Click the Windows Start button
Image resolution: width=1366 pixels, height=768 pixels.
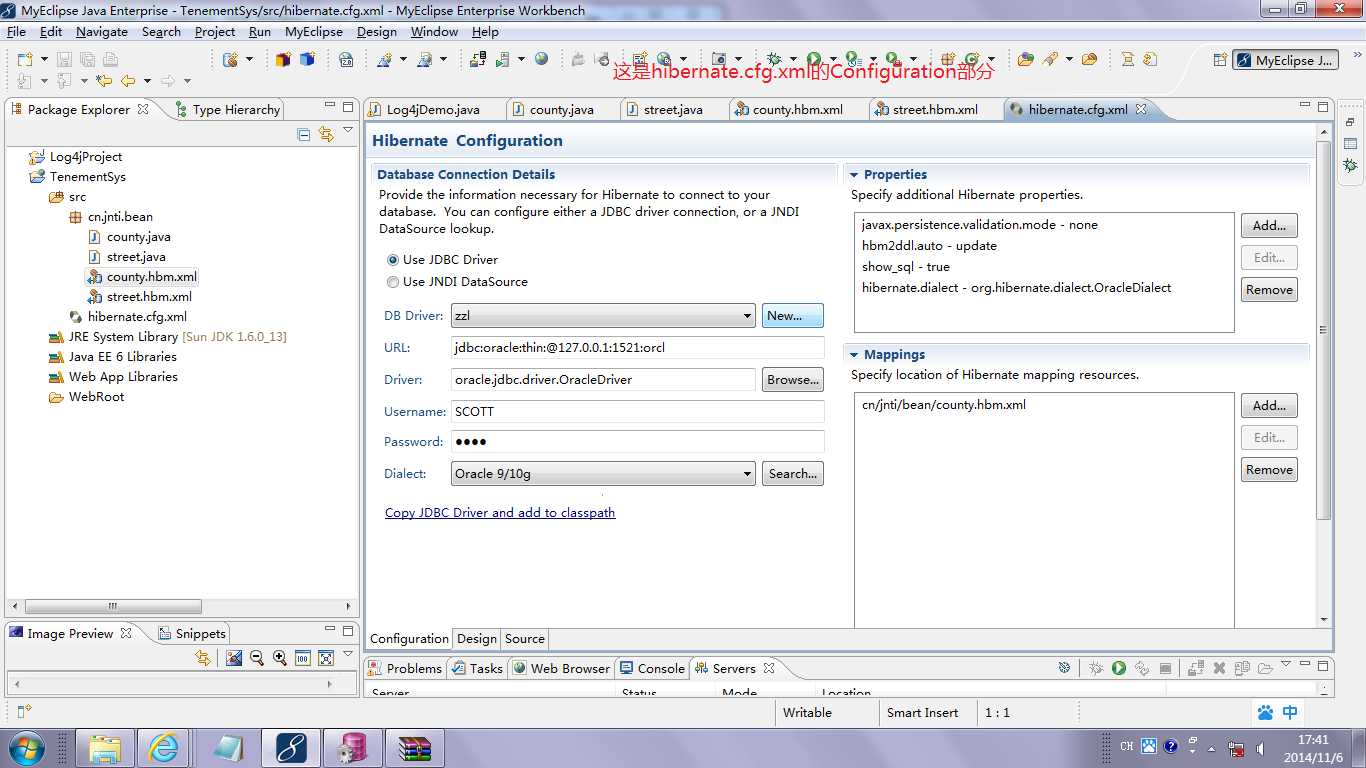[x=25, y=747]
